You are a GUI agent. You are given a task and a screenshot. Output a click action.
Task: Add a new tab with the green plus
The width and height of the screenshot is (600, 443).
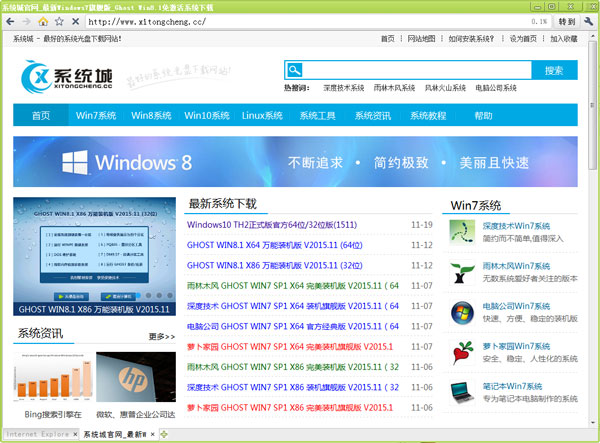tap(164, 434)
